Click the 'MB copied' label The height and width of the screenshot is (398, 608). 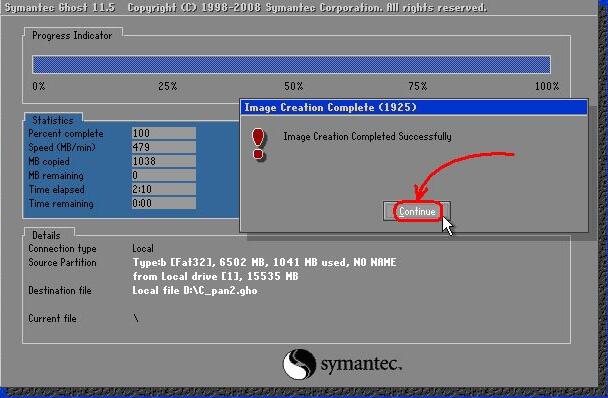coord(49,161)
